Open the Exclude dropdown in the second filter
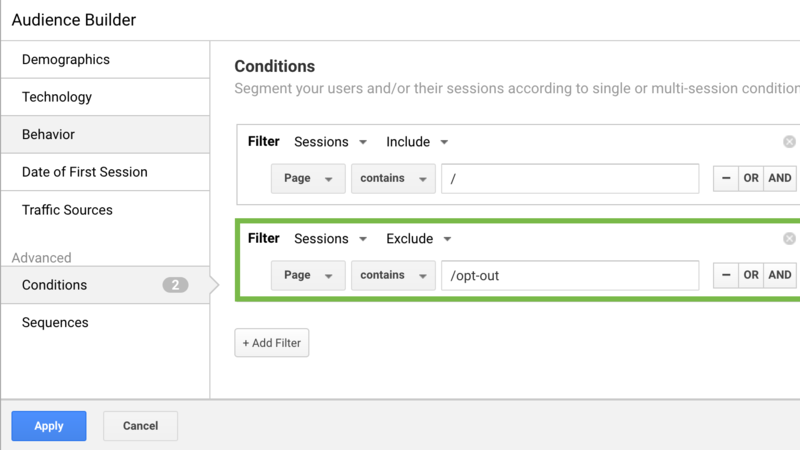 pyautogui.click(x=419, y=239)
